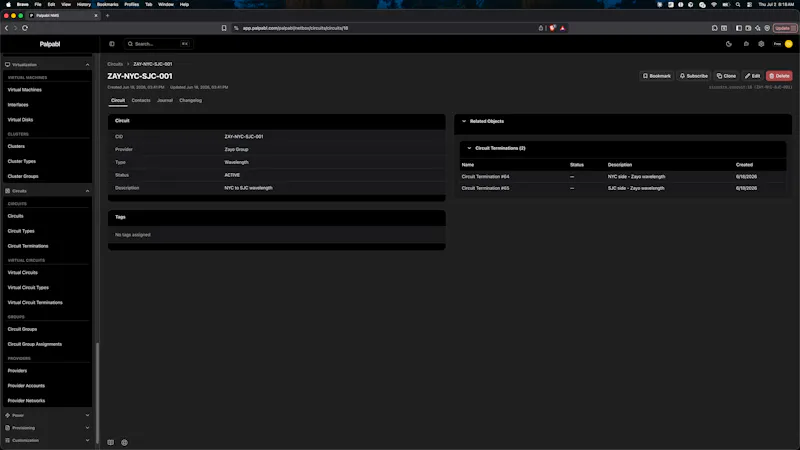Select the Circuit tab
The height and width of the screenshot is (450, 800).
[118, 101]
